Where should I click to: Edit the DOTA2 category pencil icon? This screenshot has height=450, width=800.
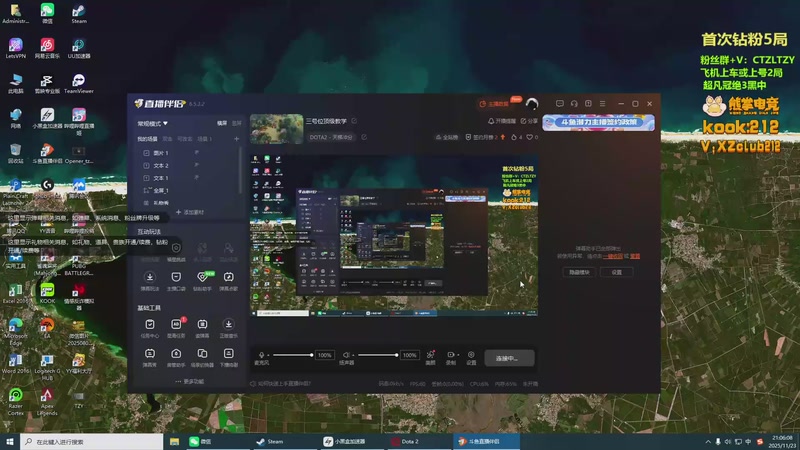point(364,137)
